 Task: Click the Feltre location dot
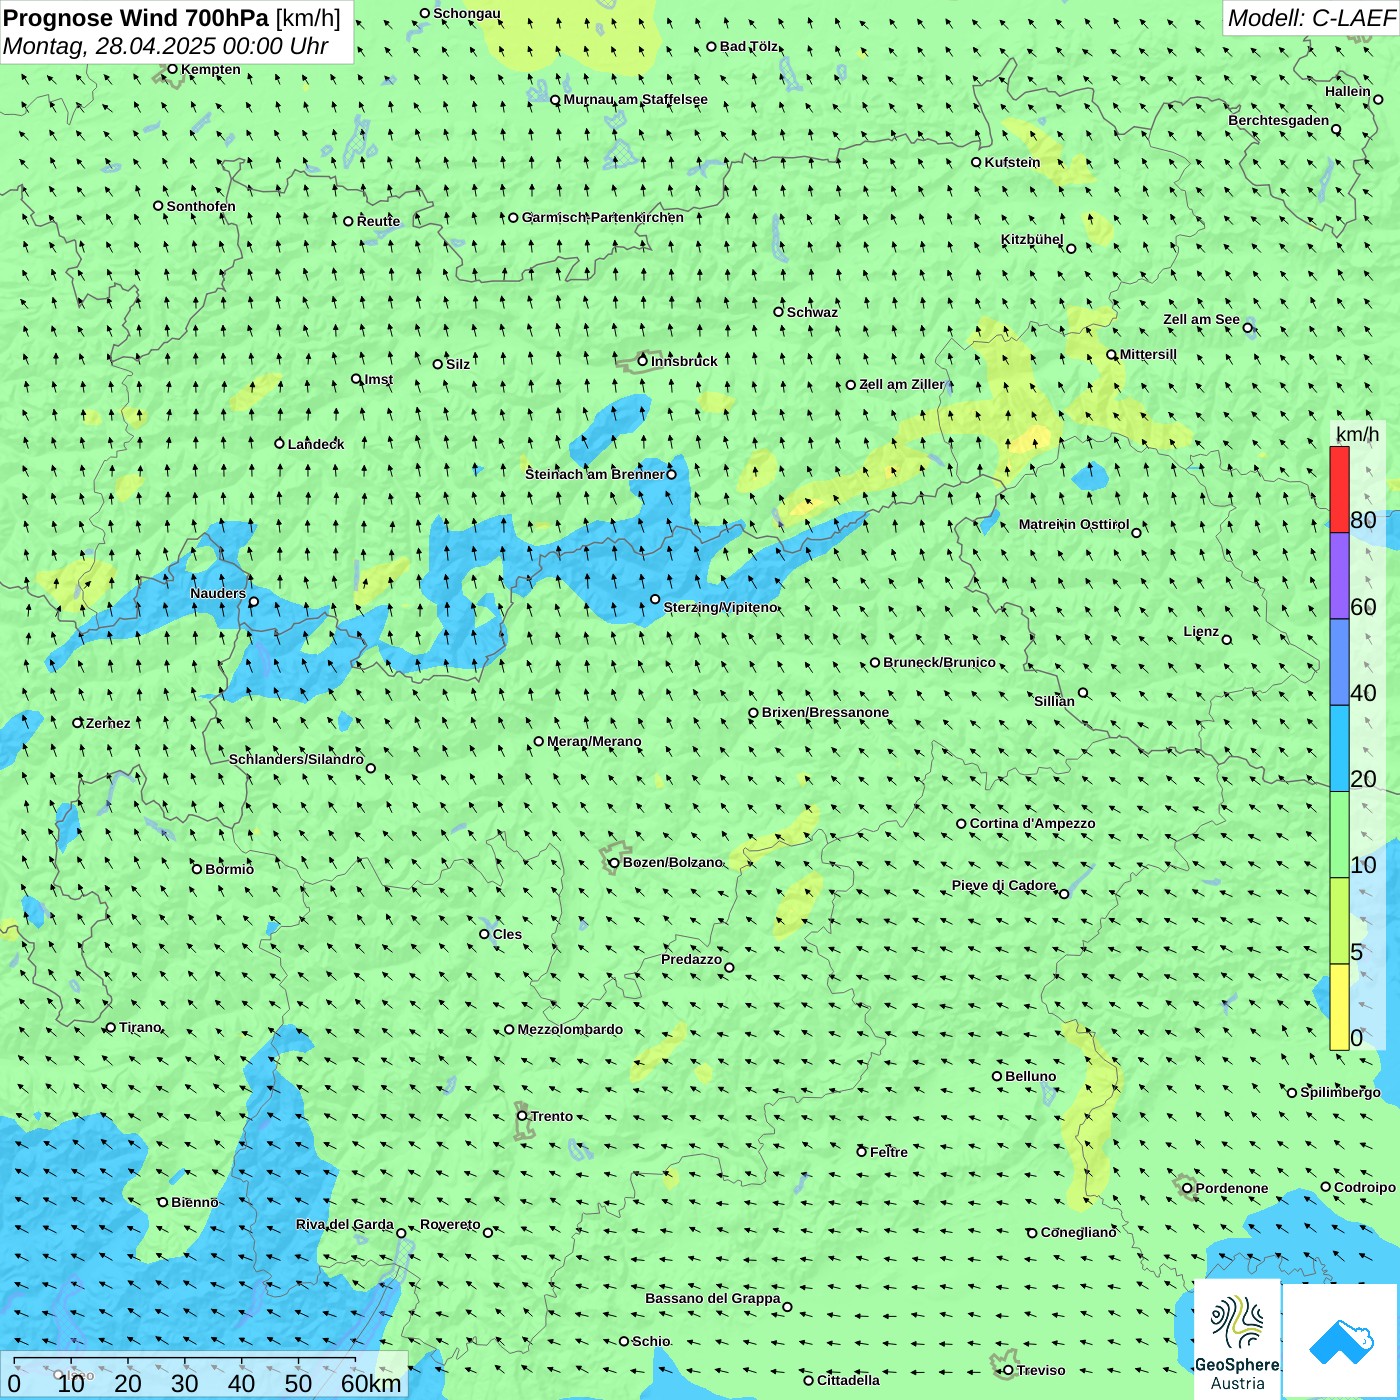point(861,1152)
